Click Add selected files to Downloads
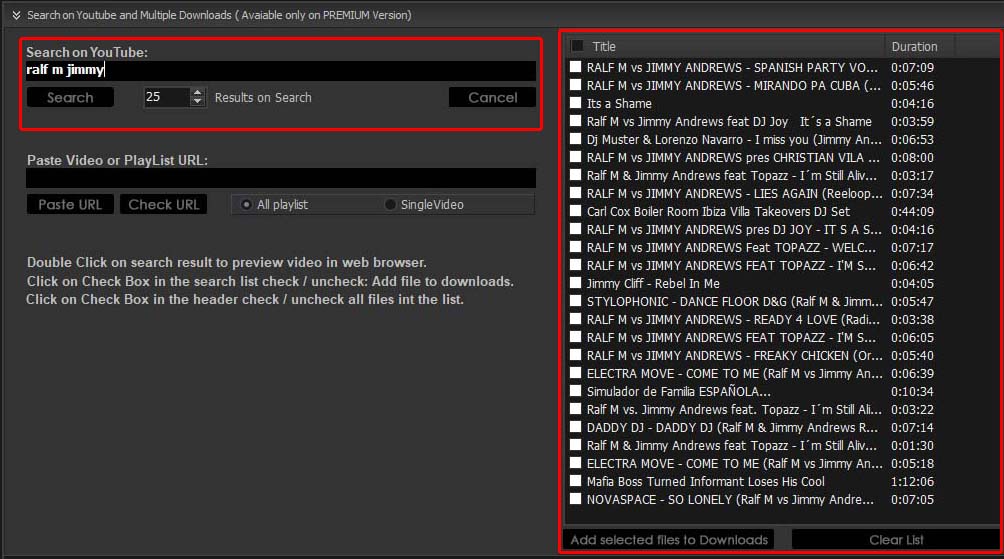The height and width of the screenshot is (559, 1004). [x=668, y=539]
